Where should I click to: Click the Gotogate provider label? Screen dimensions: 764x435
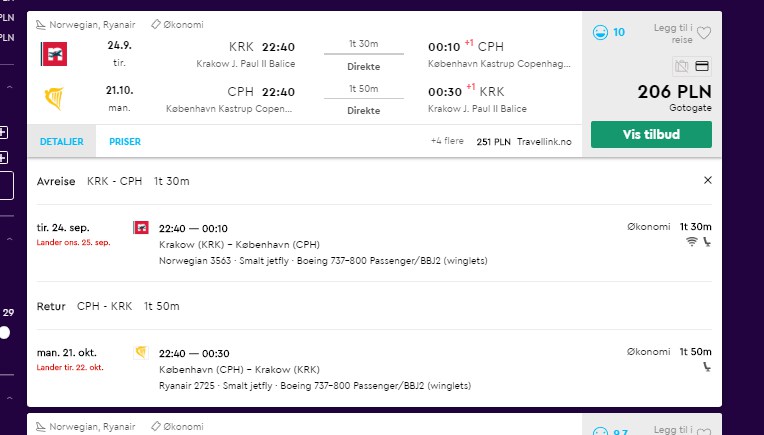[x=690, y=108]
